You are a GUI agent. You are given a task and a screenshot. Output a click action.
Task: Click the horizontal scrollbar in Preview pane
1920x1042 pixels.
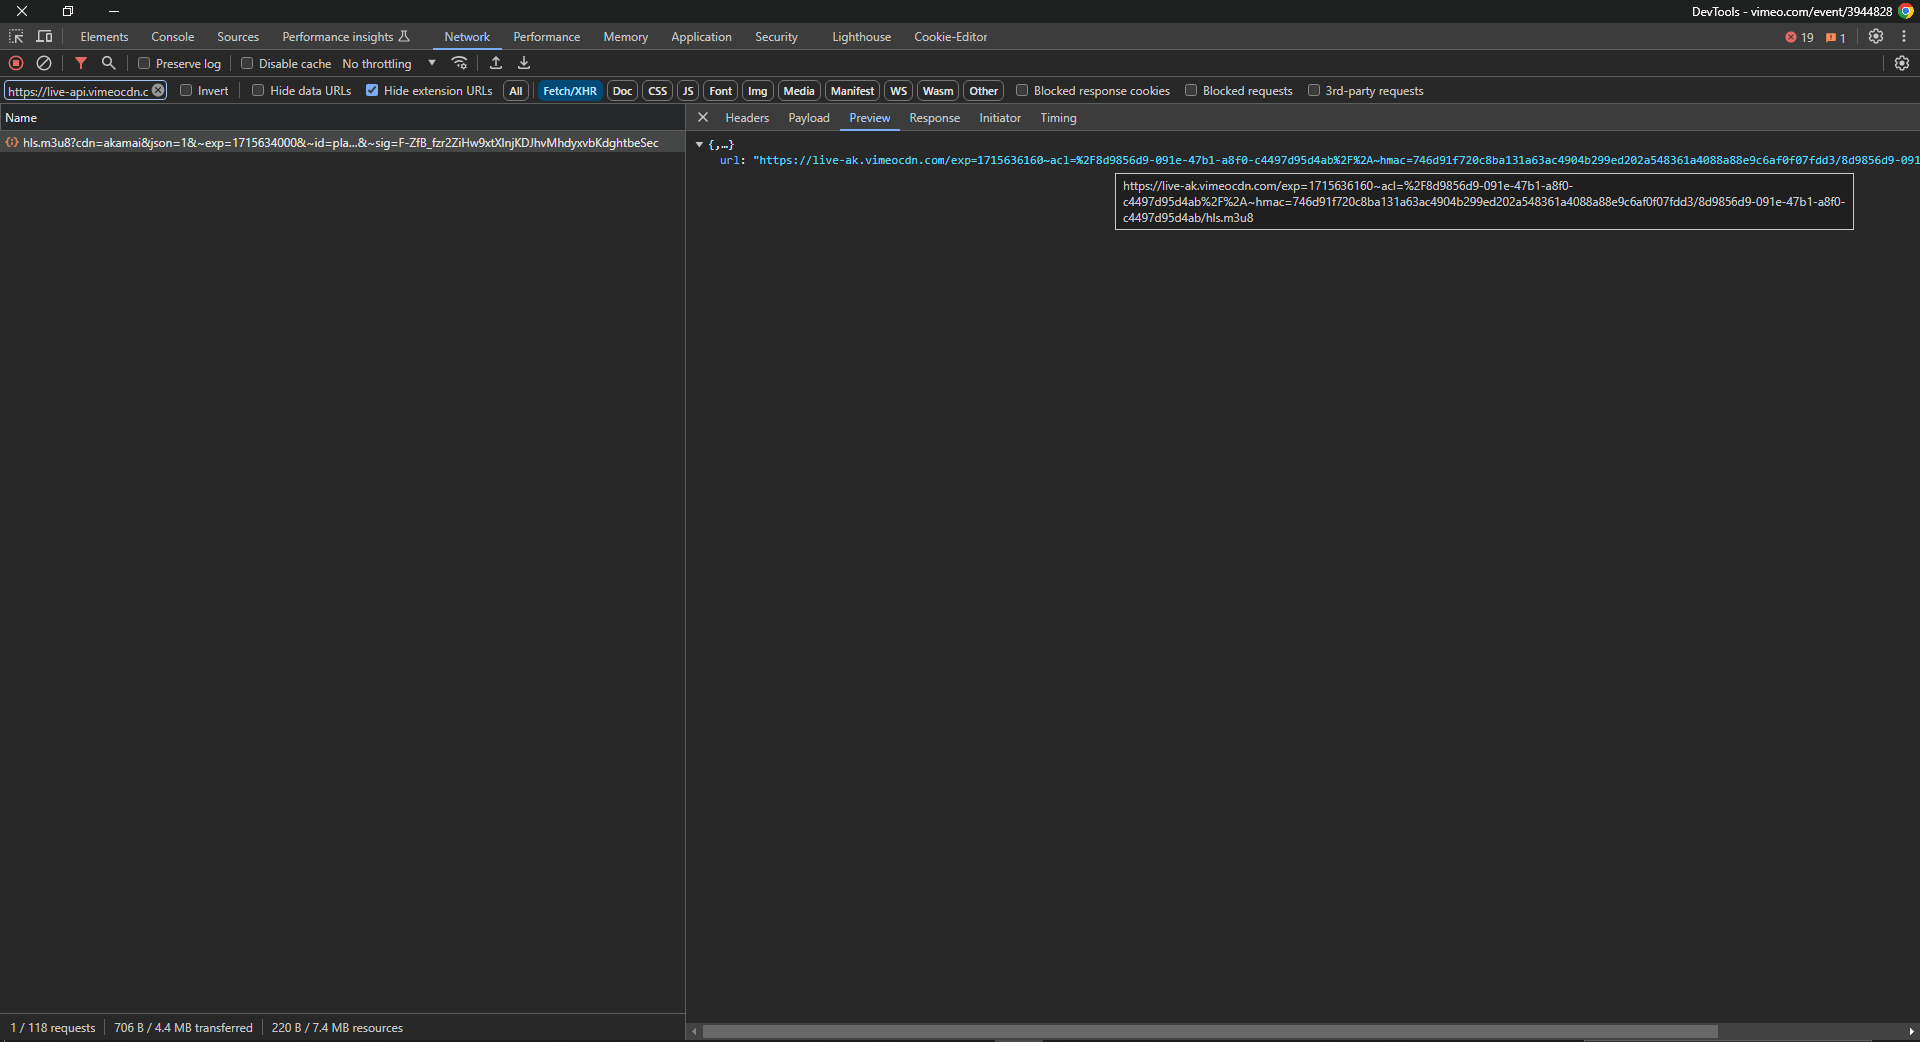1210,1031
